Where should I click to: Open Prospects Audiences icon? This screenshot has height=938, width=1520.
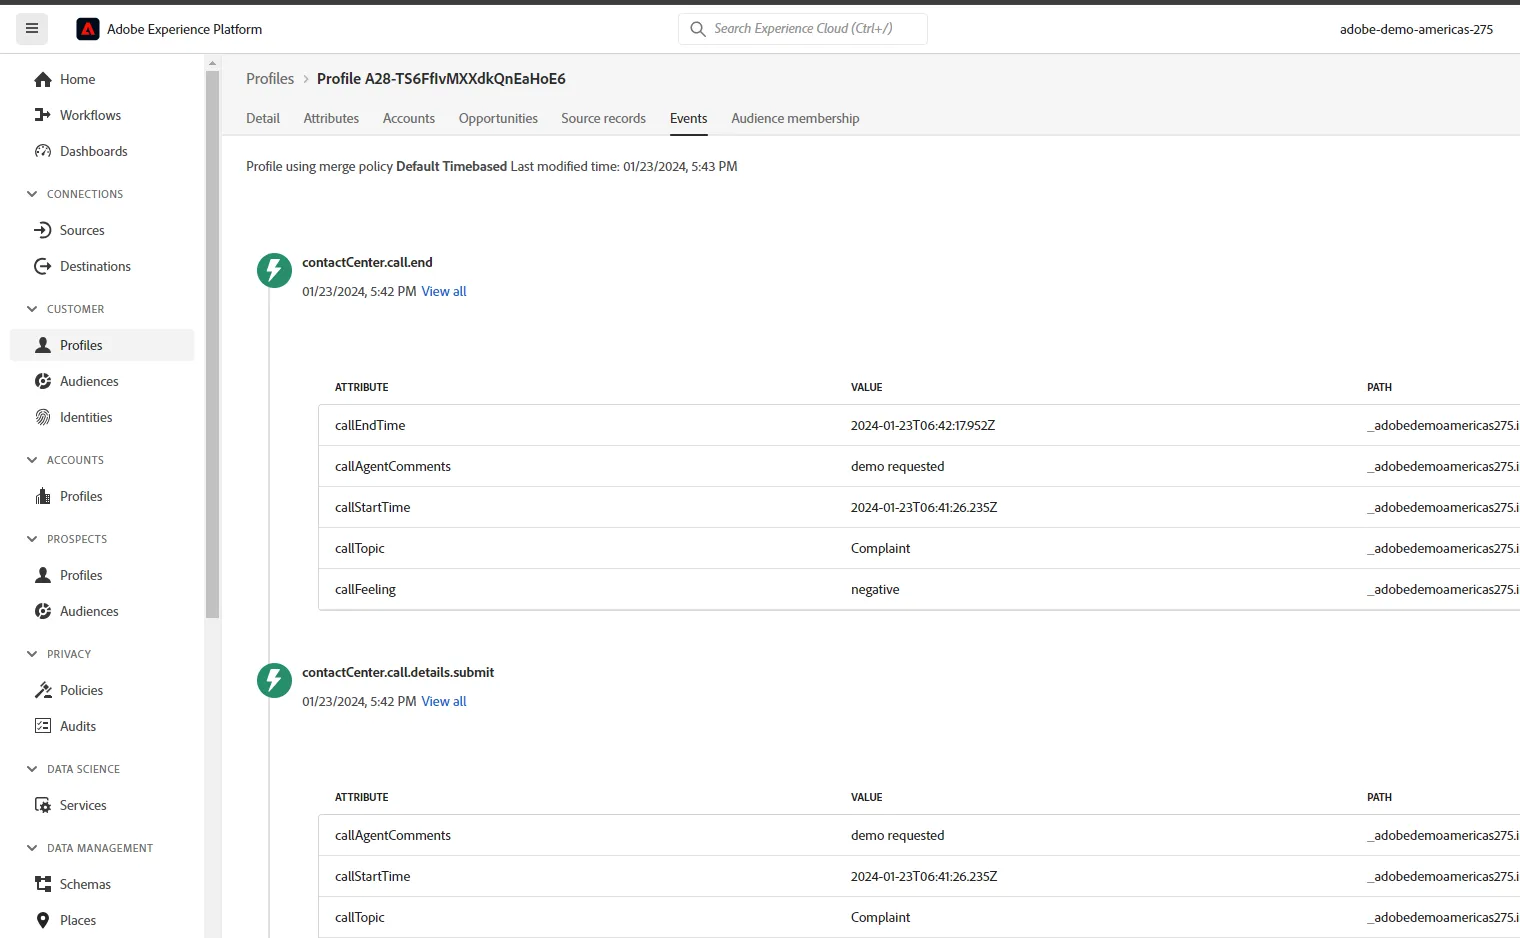click(x=43, y=611)
